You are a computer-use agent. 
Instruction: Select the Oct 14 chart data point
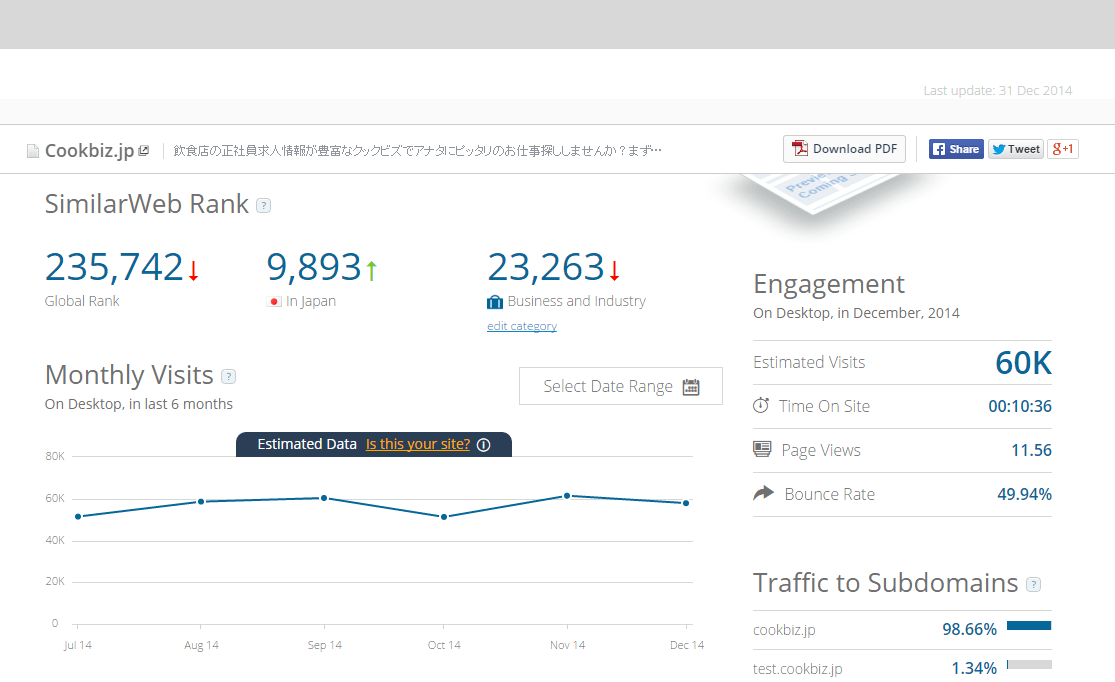444,517
